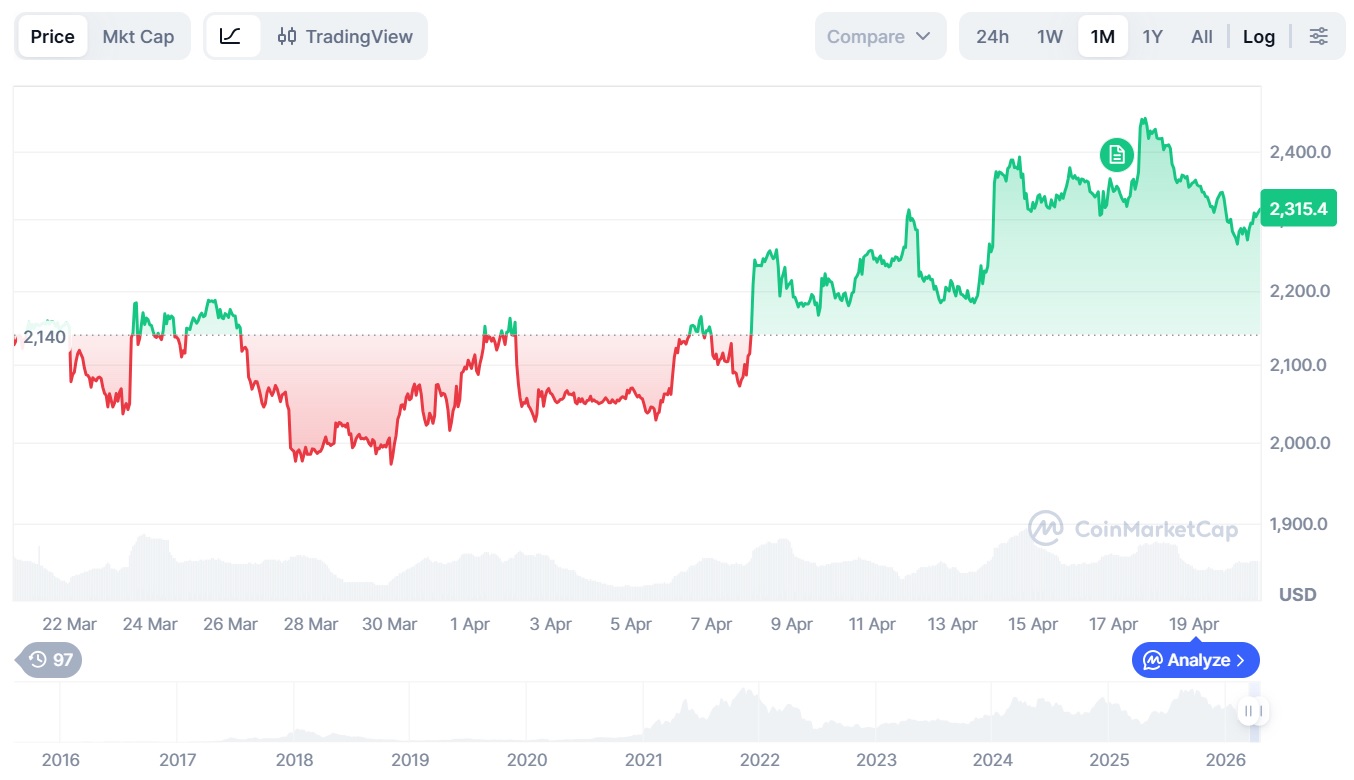The height and width of the screenshot is (780, 1354).
Task: Click the 2,315.4 current price label
Action: click(x=1298, y=209)
